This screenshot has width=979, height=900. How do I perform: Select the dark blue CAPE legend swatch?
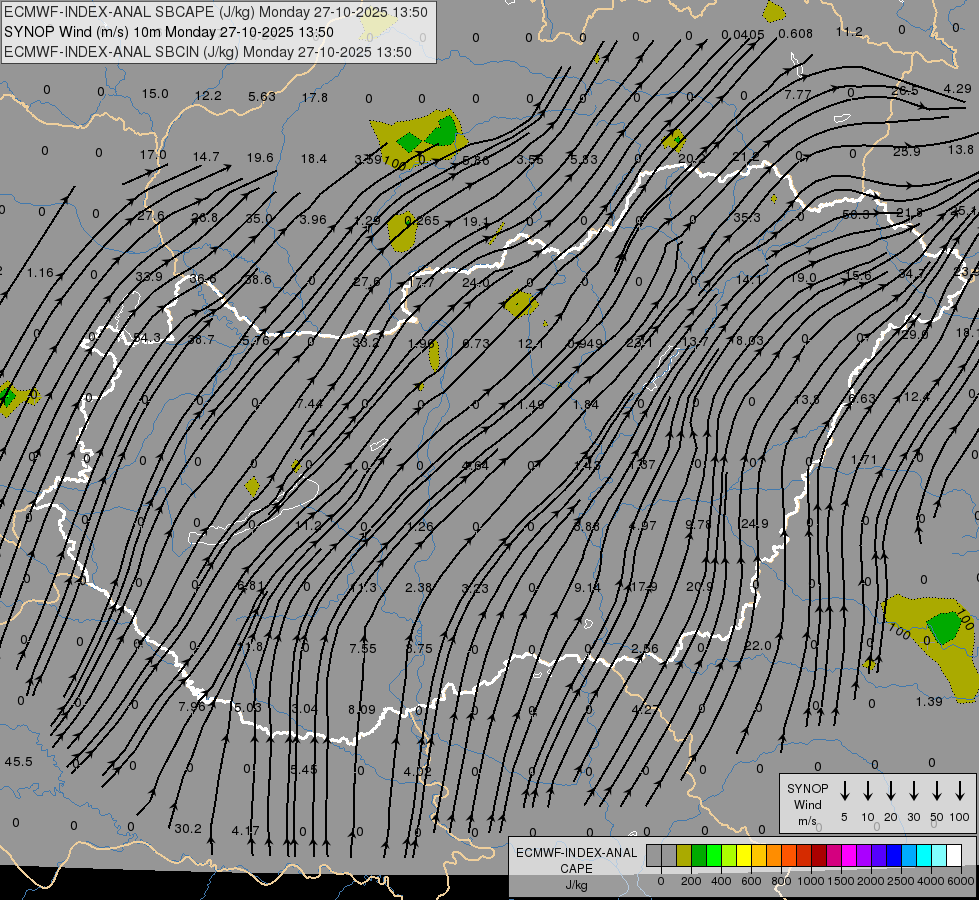point(894,856)
